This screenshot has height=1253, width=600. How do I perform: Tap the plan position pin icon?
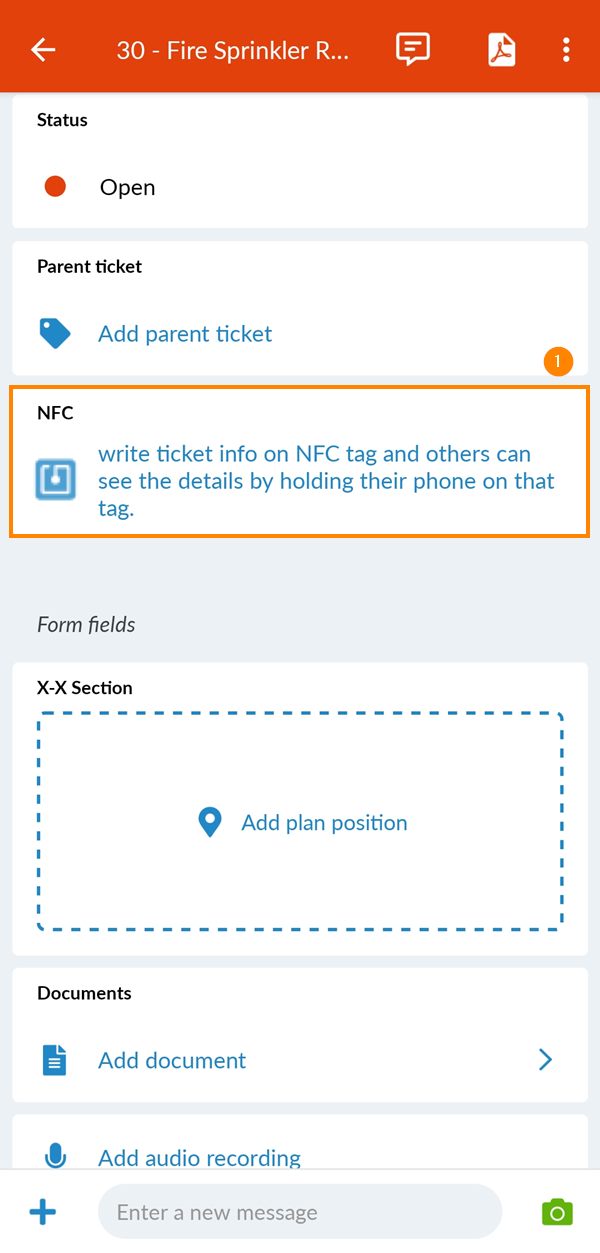[209, 822]
